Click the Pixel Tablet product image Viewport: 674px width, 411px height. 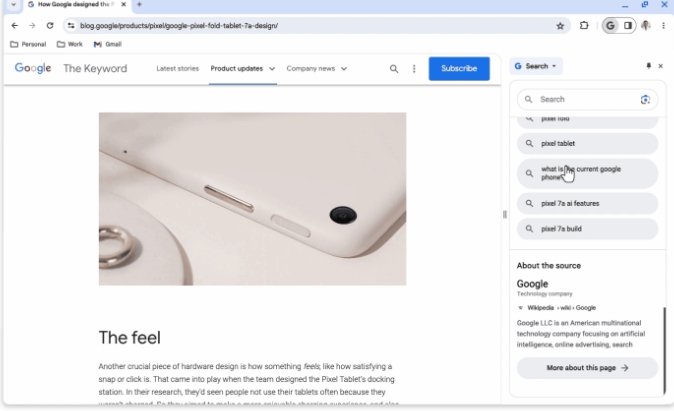pyautogui.click(x=252, y=199)
